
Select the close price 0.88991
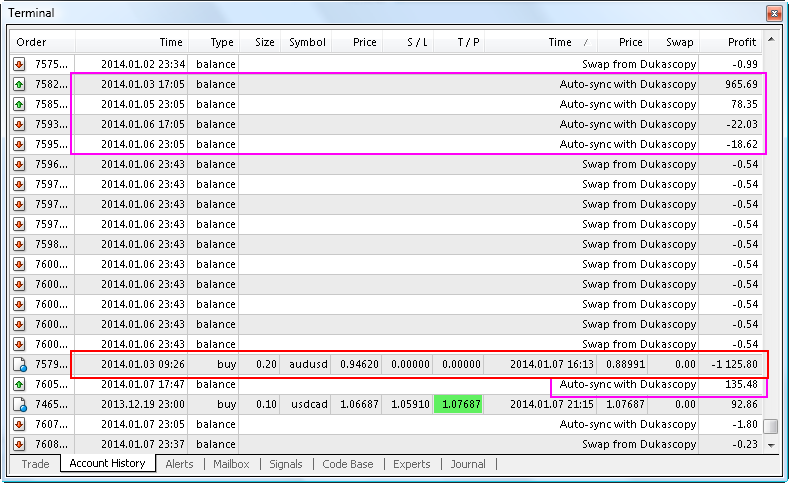point(625,364)
